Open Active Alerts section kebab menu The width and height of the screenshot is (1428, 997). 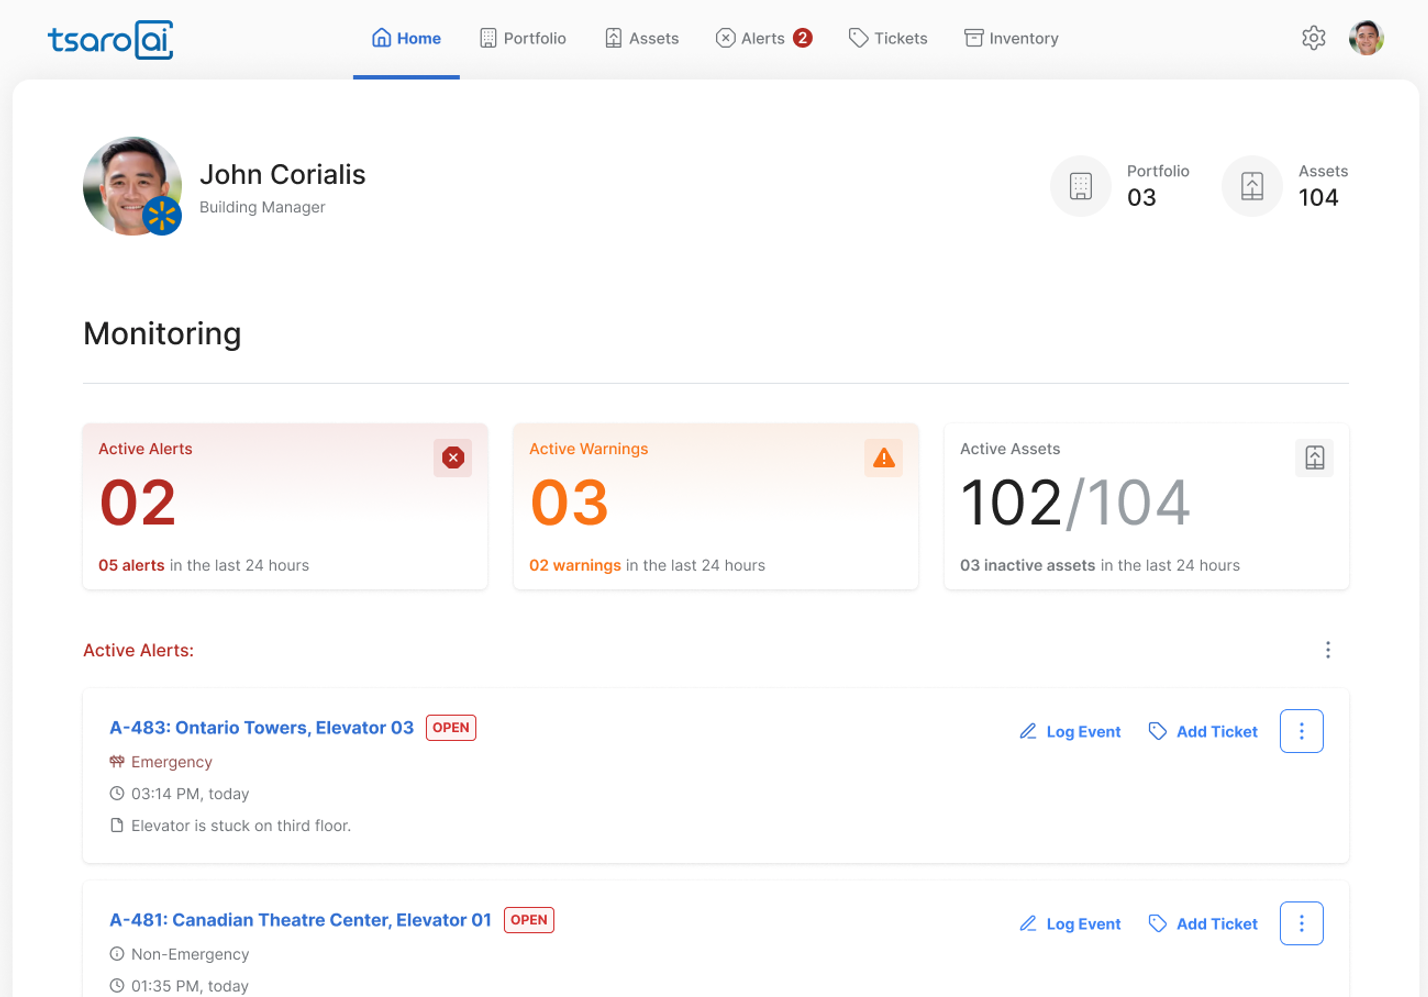click(x=1328, y=650)
